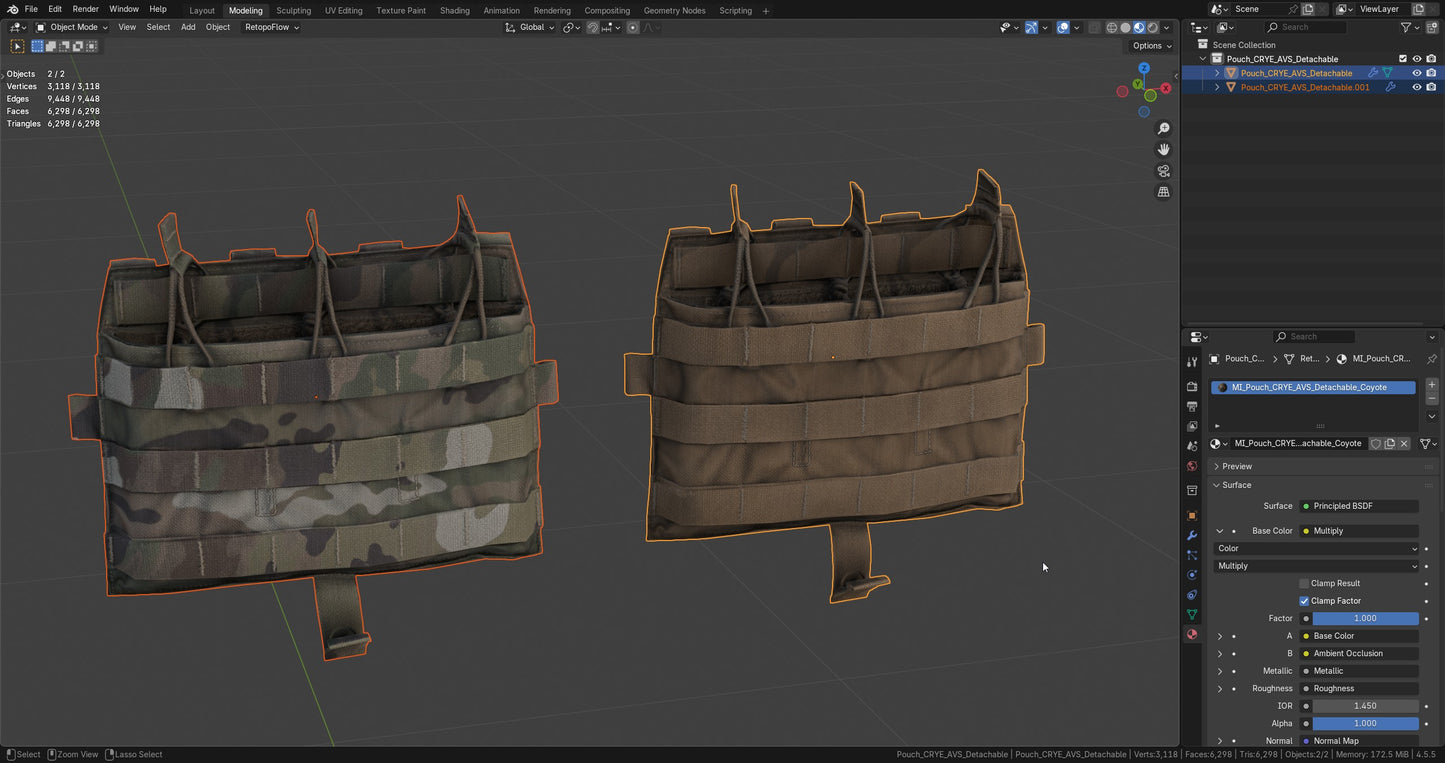Viewport: 1445px width, 763px height.
Task: Enable the Clamp Result checkbox
Action: click(1304, 583)
